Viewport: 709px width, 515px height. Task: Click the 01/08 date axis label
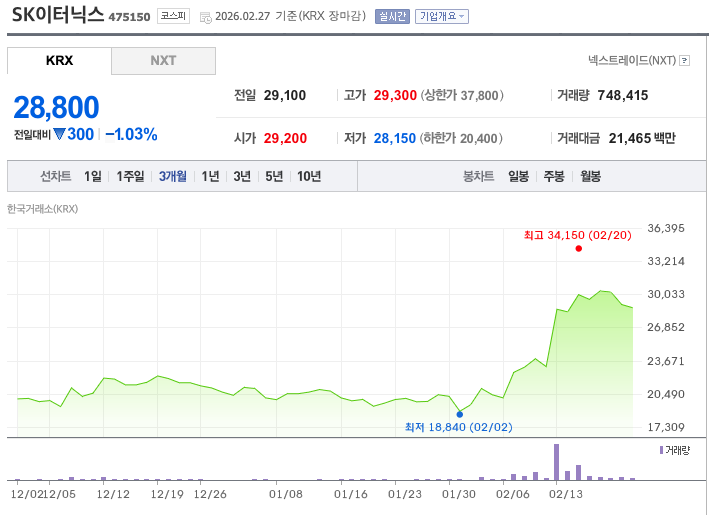[286, 494]
